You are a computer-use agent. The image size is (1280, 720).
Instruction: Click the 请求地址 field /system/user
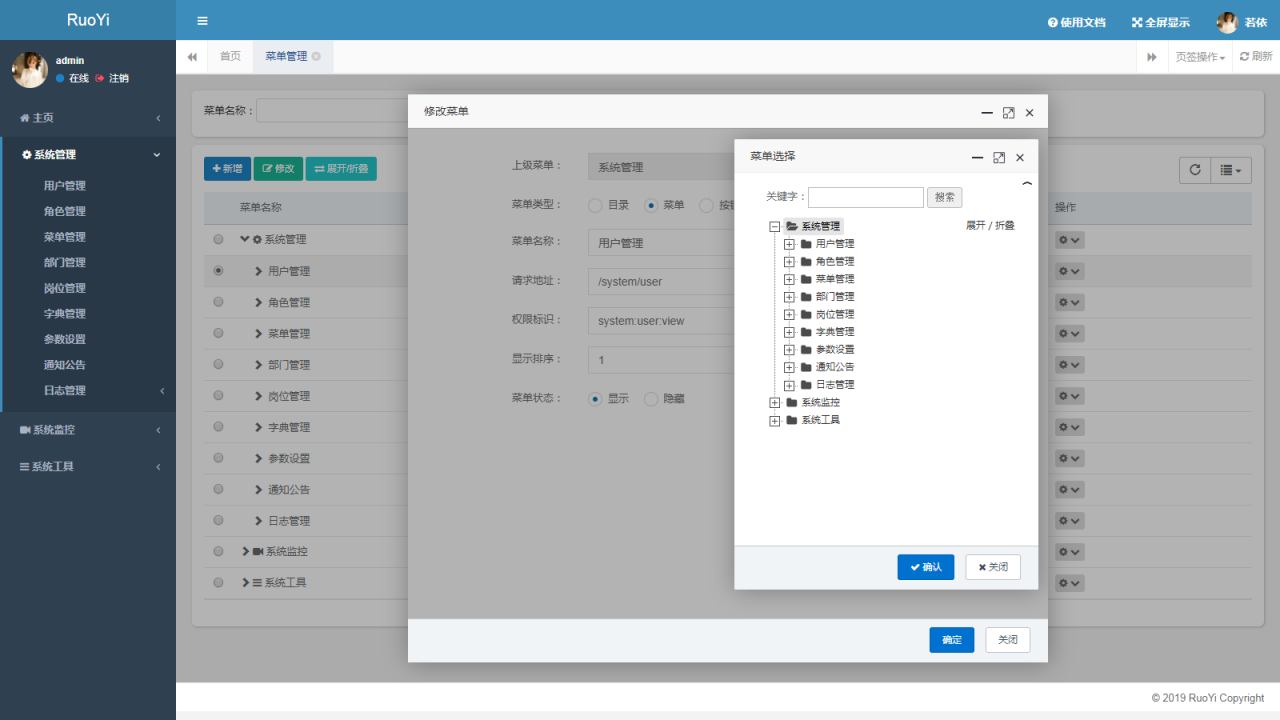click(x=661, y=282)
